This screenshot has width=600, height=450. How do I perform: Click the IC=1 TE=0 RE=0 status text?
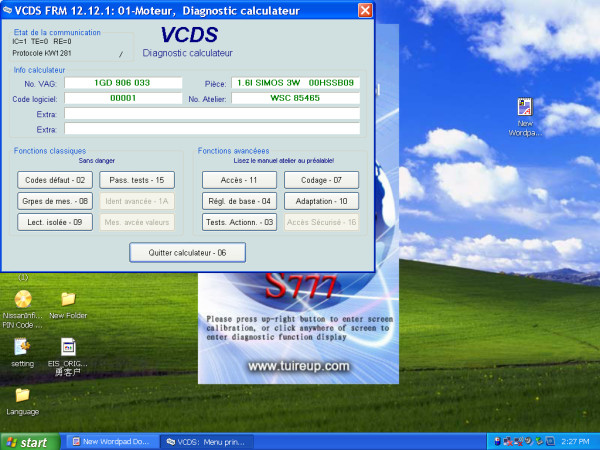[x=42, y=41]
